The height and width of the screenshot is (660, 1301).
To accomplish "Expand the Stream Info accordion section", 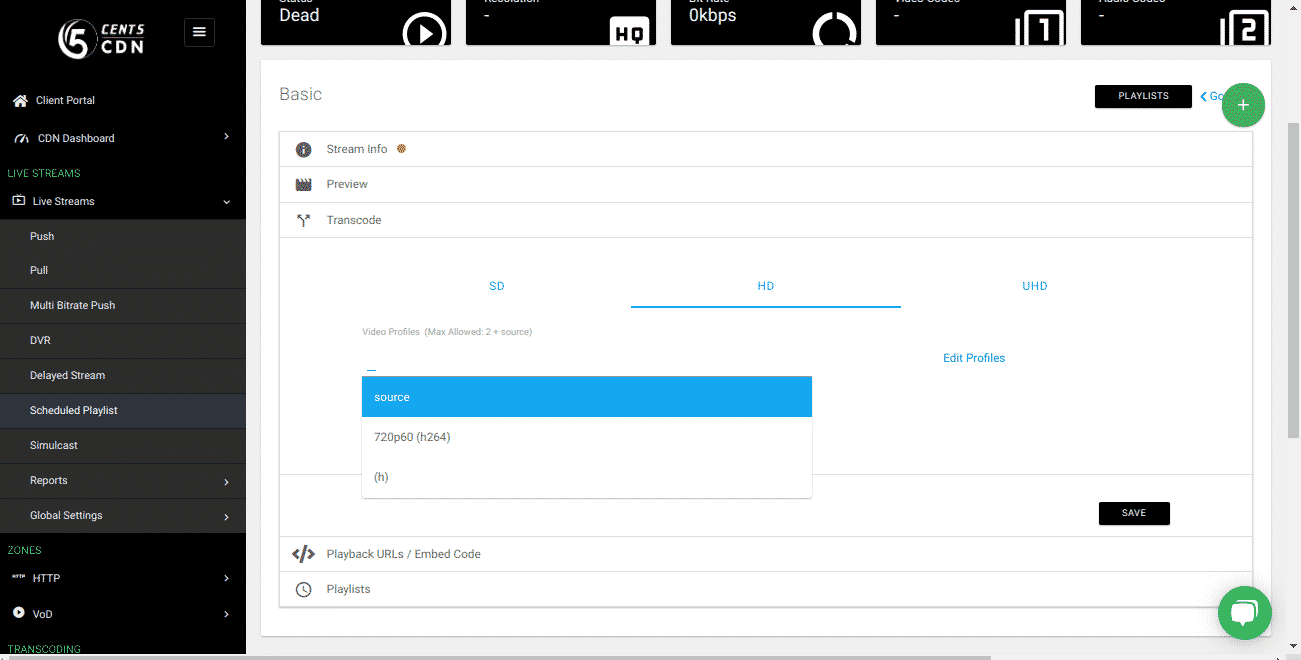I will [765, 150].
